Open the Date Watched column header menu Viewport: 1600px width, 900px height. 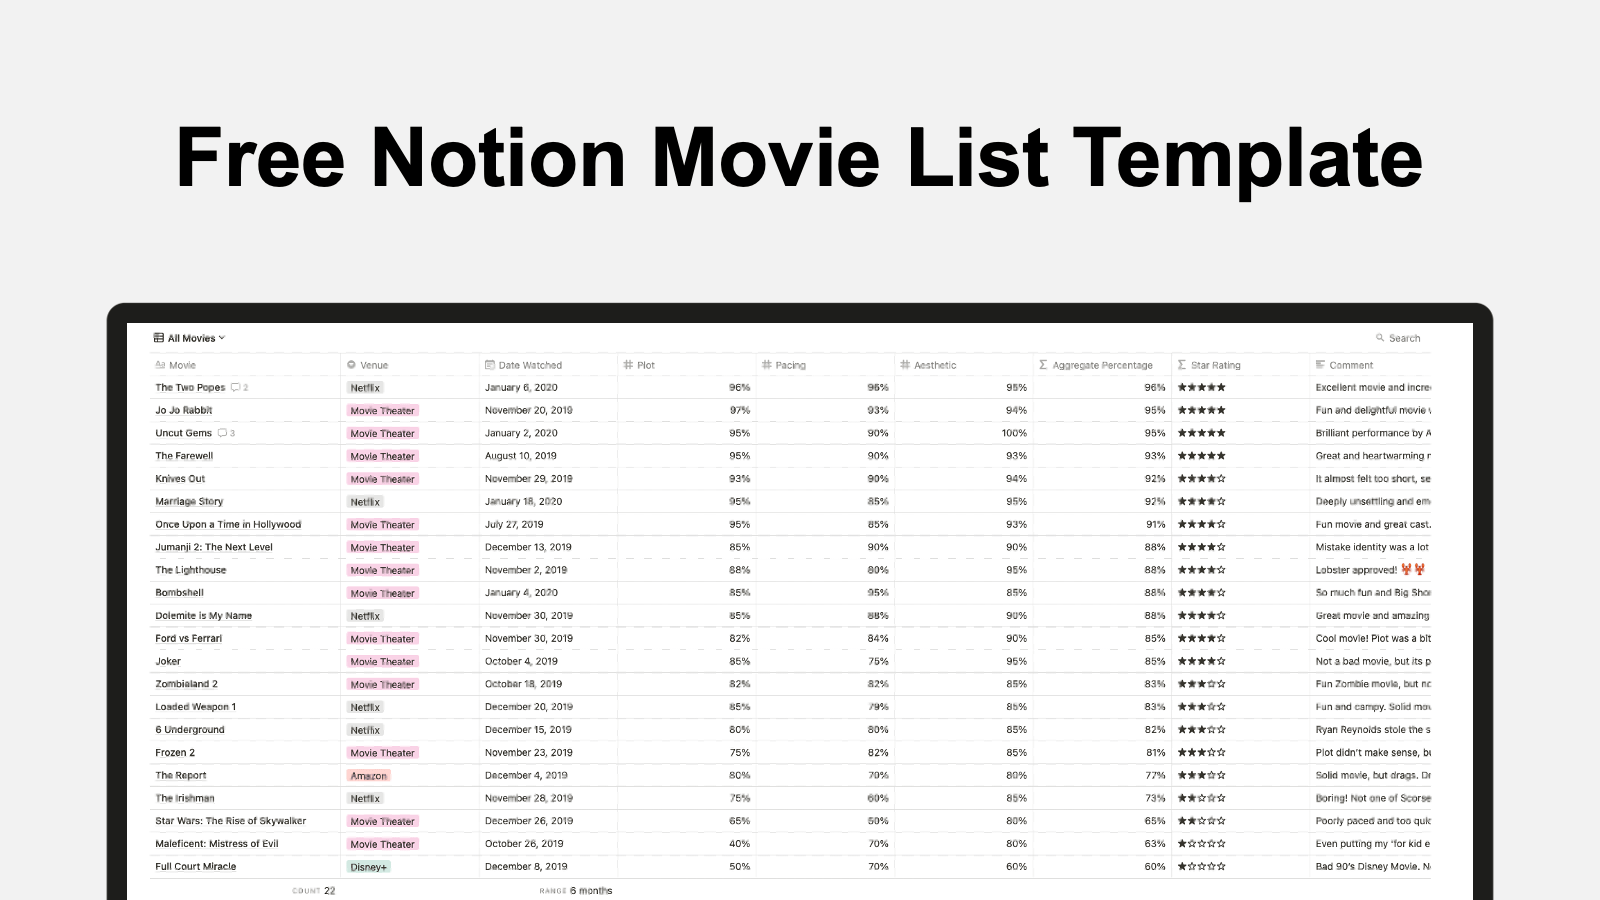(548, 365)
